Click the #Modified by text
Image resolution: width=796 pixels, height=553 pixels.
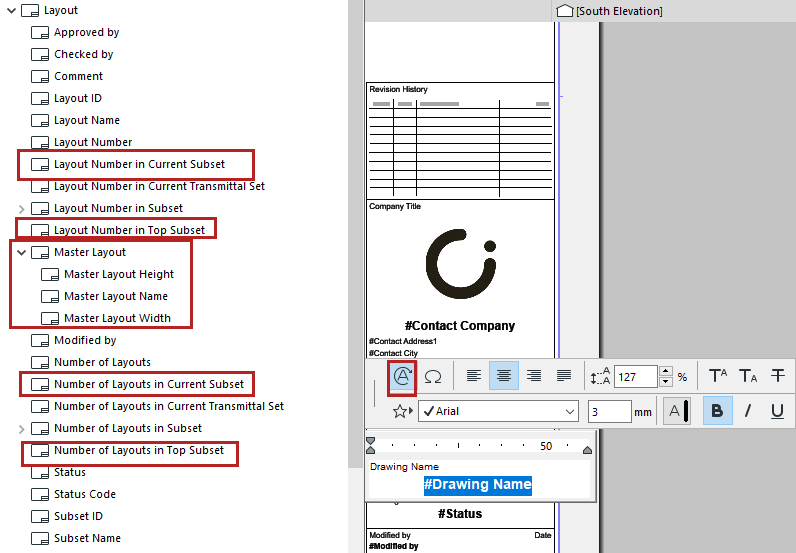point(394,546)
